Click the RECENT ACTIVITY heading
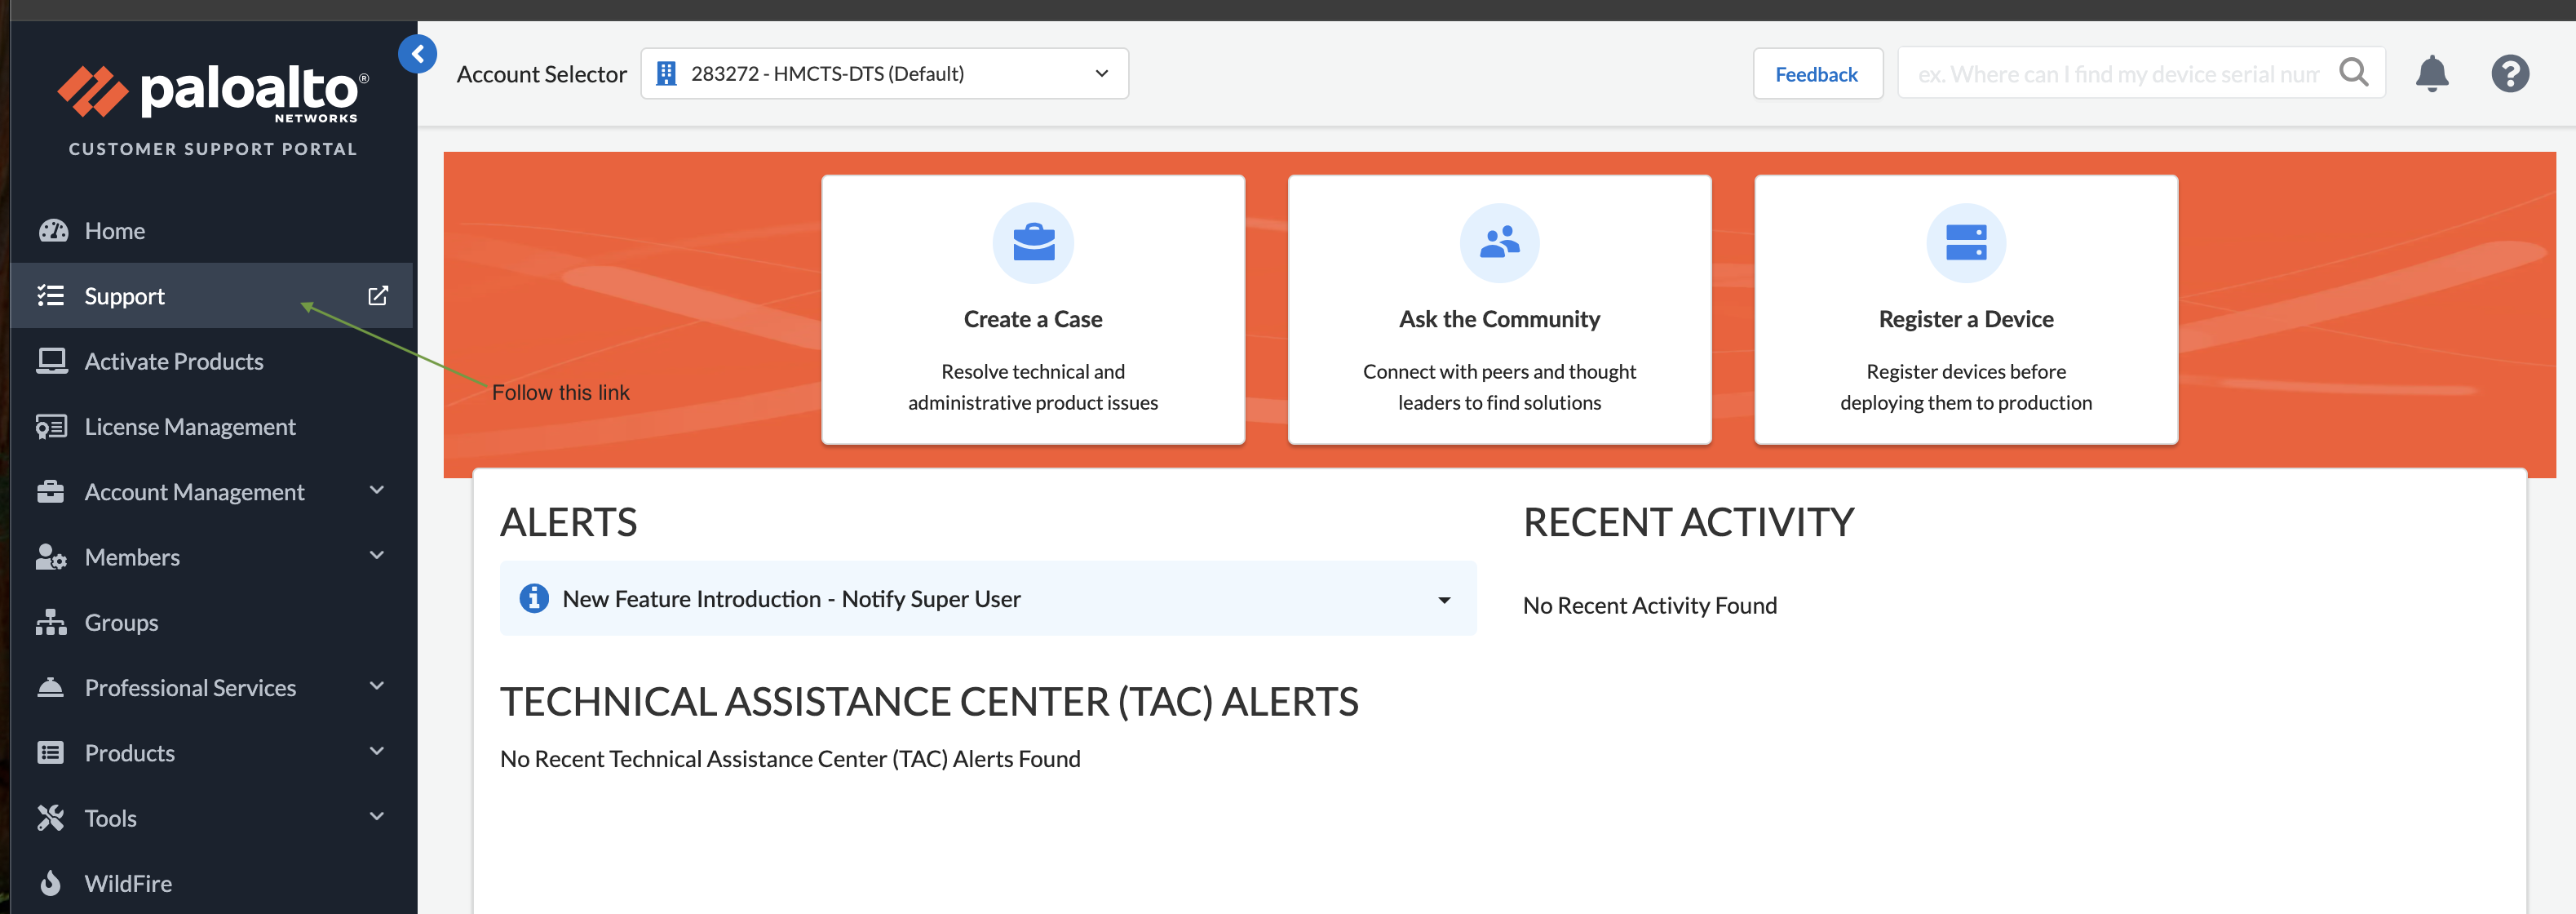This screenshot has height=914, width=2576. click(x=1688, y=522)
